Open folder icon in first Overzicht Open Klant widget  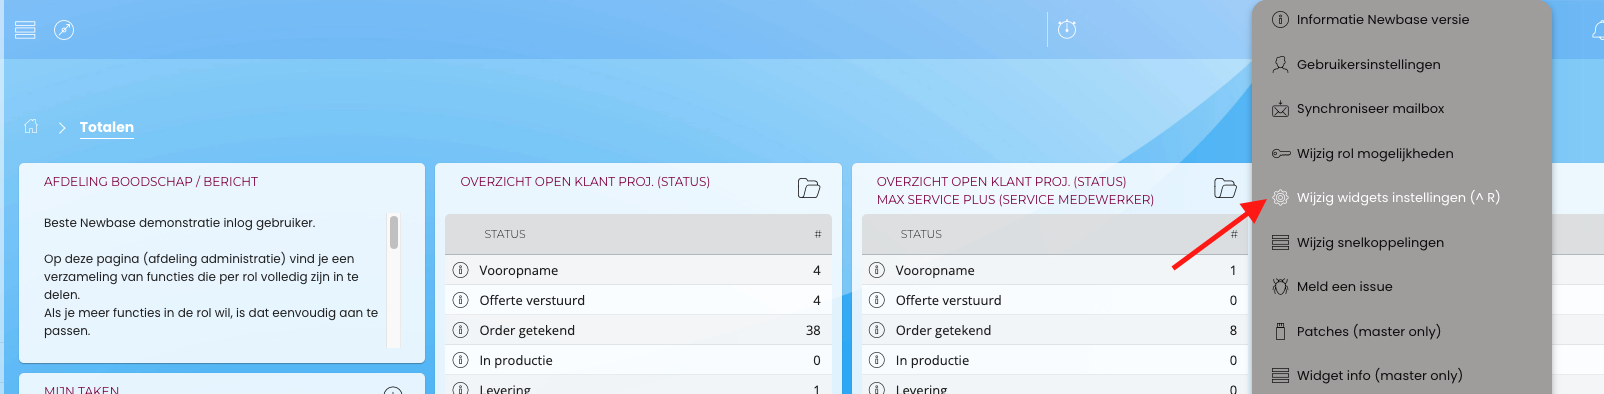[x=809, y=188]
